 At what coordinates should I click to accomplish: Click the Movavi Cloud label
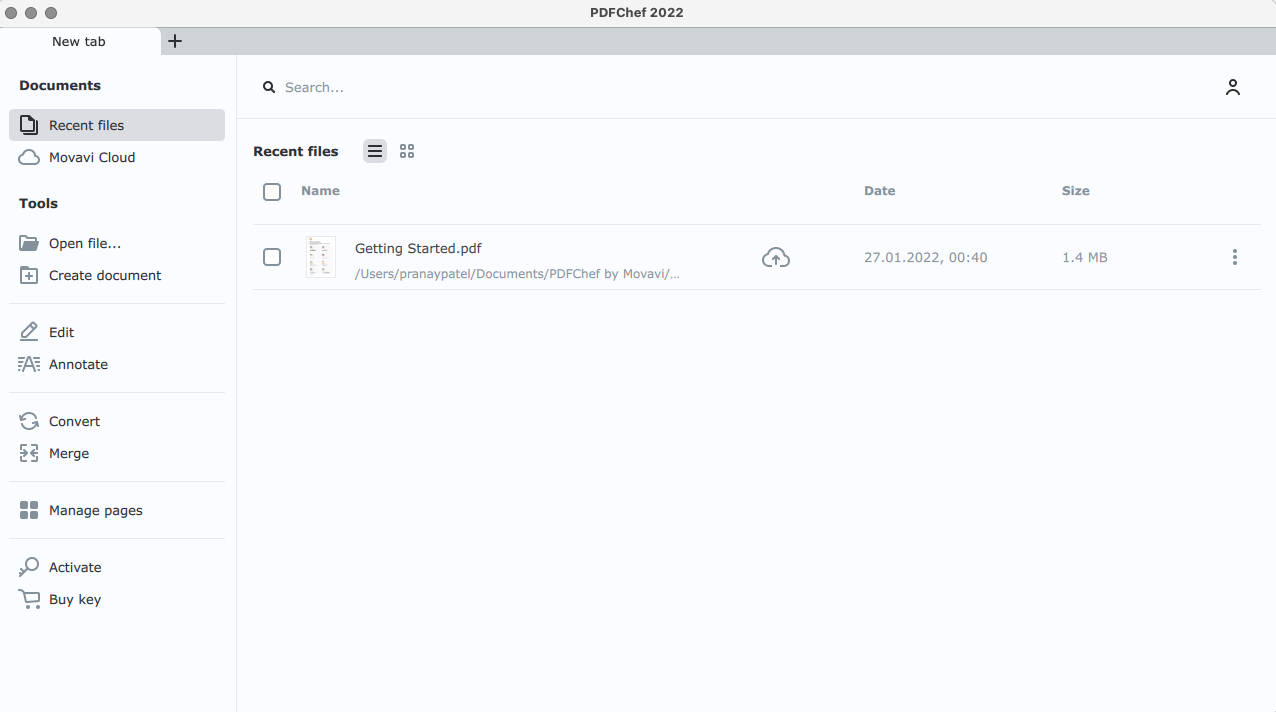coord(92,157)
